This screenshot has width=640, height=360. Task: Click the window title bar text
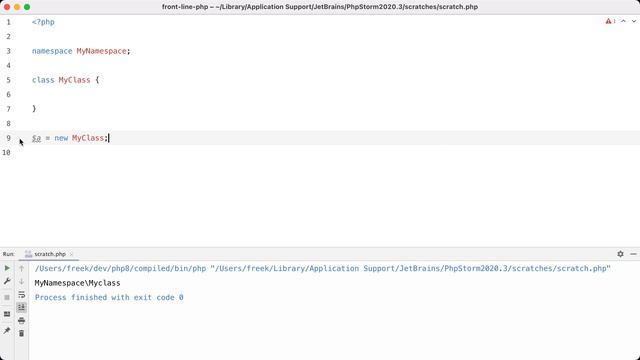320,7
